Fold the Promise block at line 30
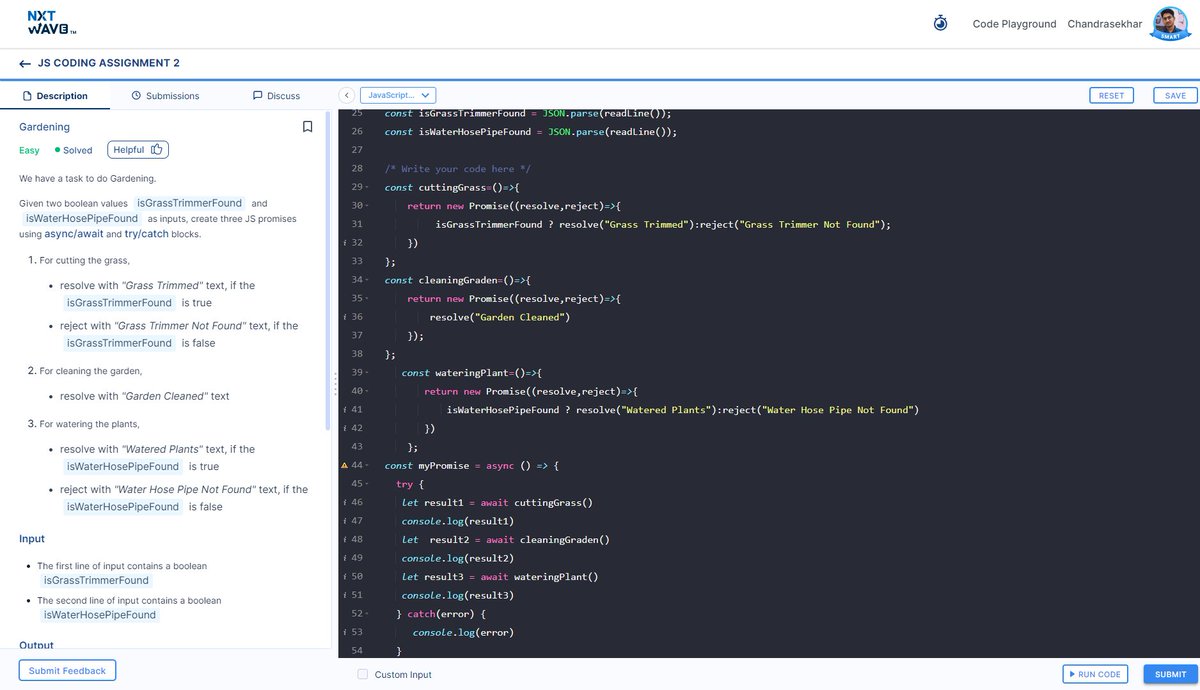The image size is (1200, 690). pos(369,206)
